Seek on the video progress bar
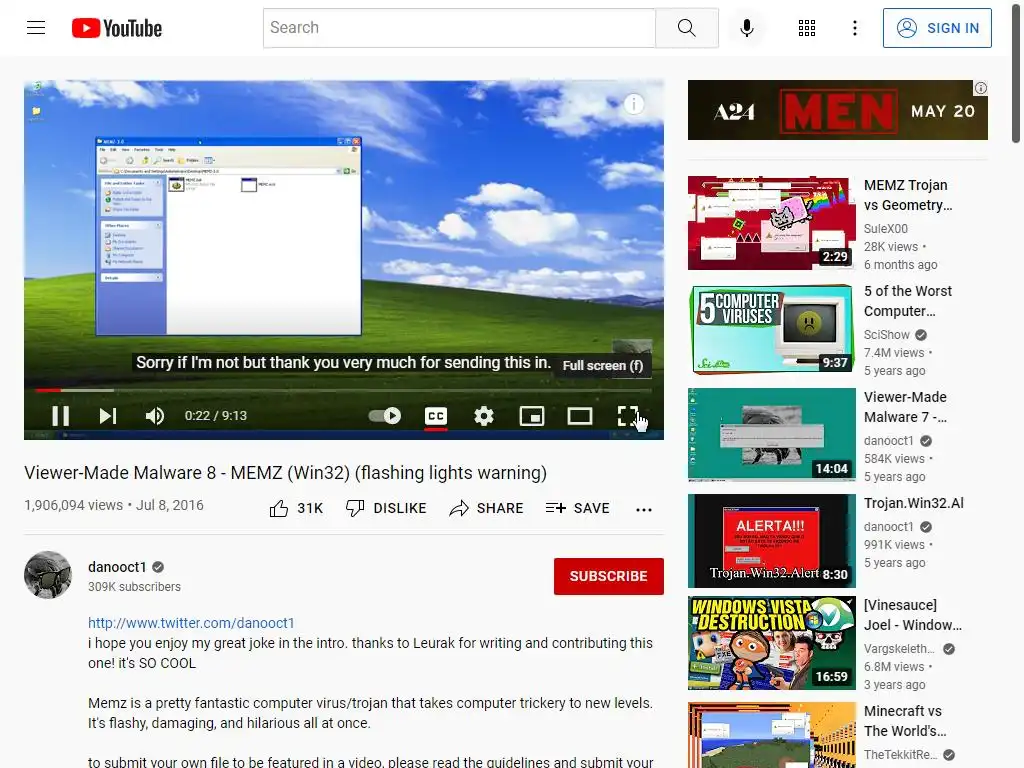This screenshot has height=768, width=1024. (344, 391)
